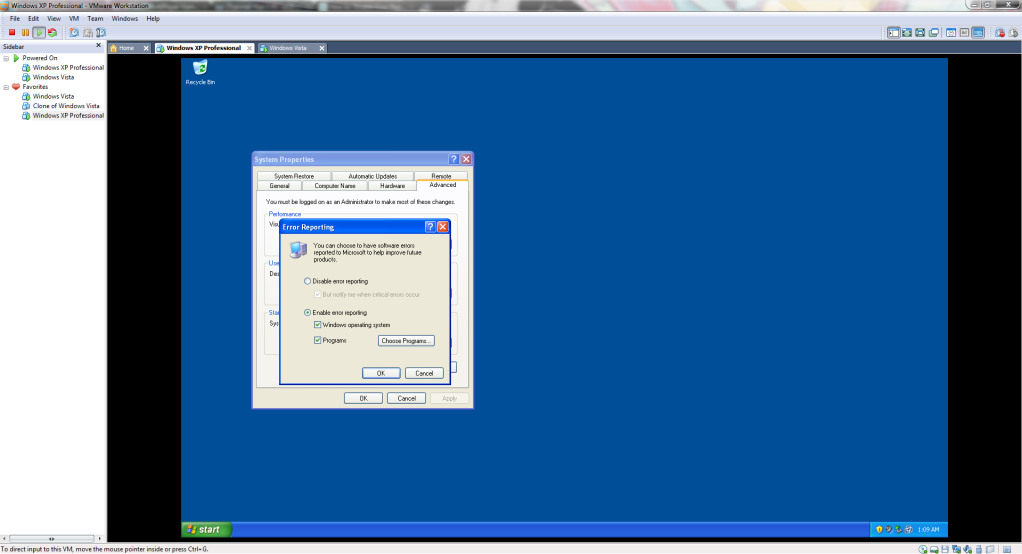1022x554 pixels.
Task: Click the XP start button
Action: (207, 529)
